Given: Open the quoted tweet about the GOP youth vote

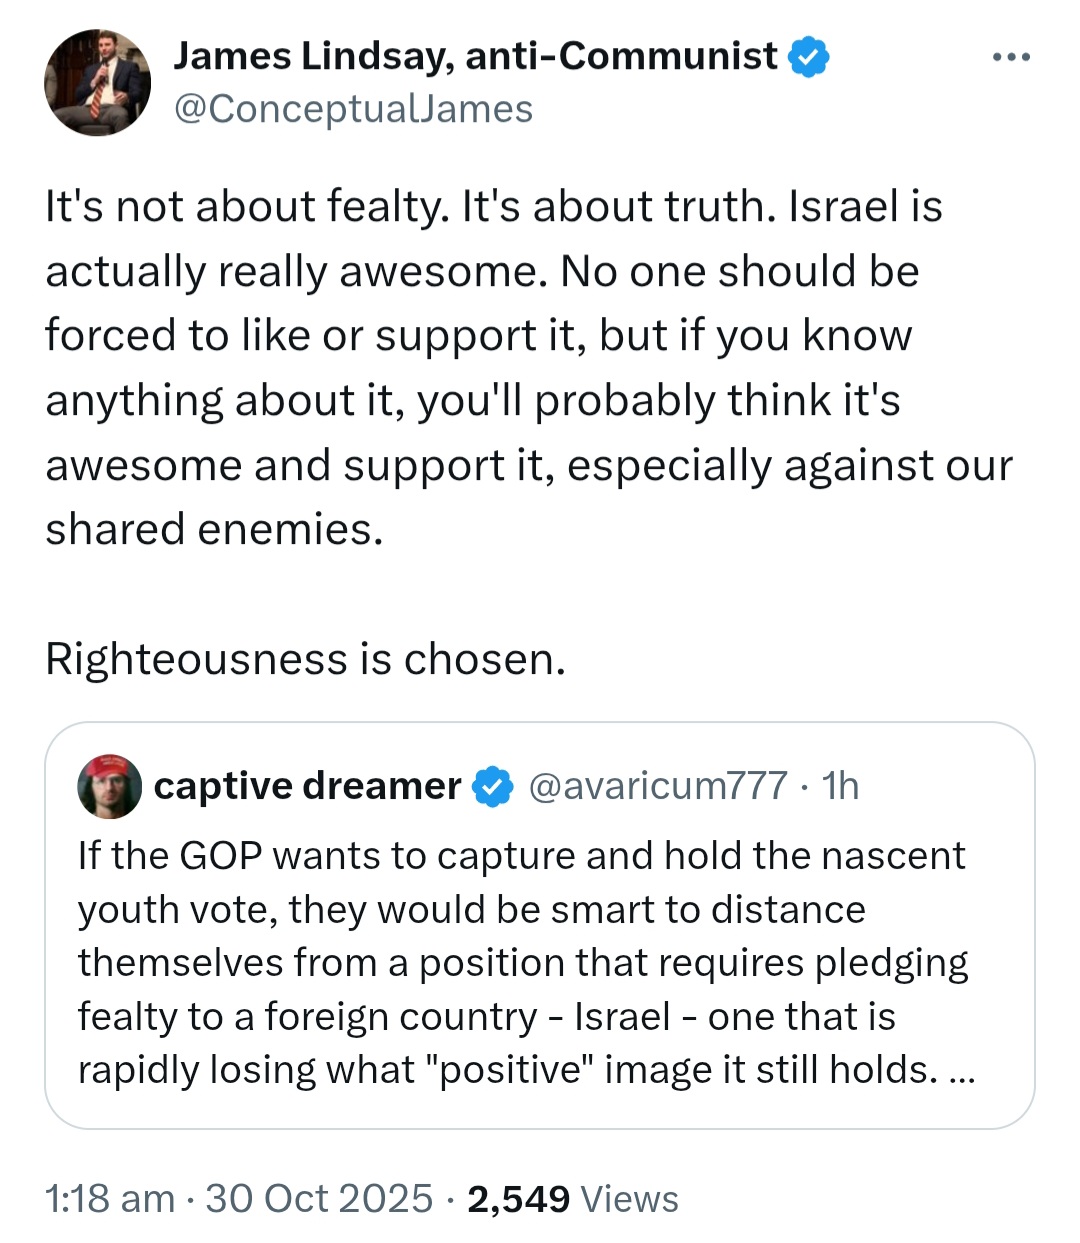Looking at the screenshot, I should point(540,925).
